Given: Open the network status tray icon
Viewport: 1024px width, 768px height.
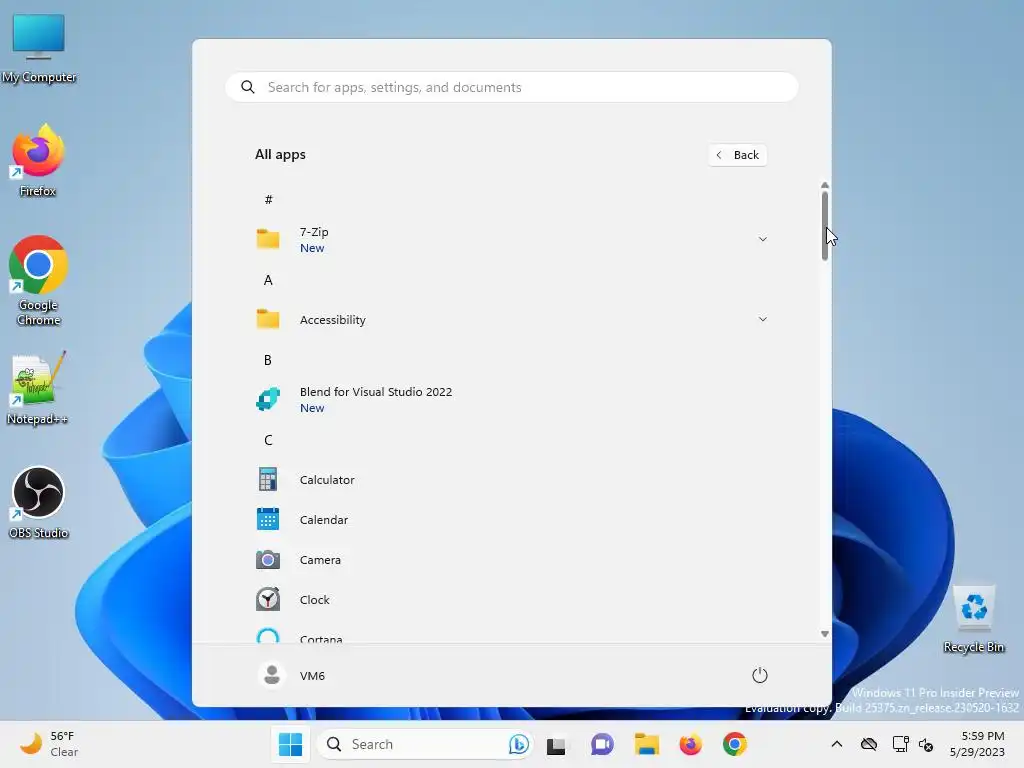Looking at the screenshot, I should pyautogui.click(x=901, y=744).
